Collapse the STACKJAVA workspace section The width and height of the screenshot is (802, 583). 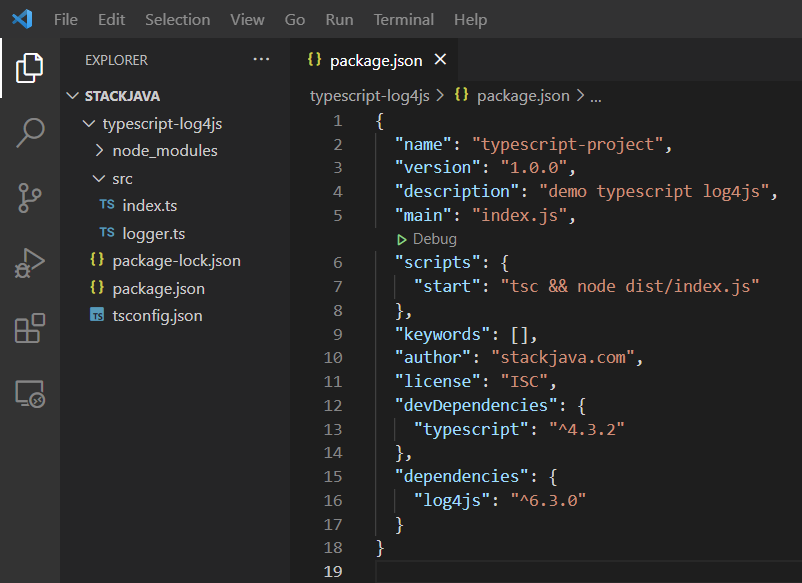click(x=73, y=96)
